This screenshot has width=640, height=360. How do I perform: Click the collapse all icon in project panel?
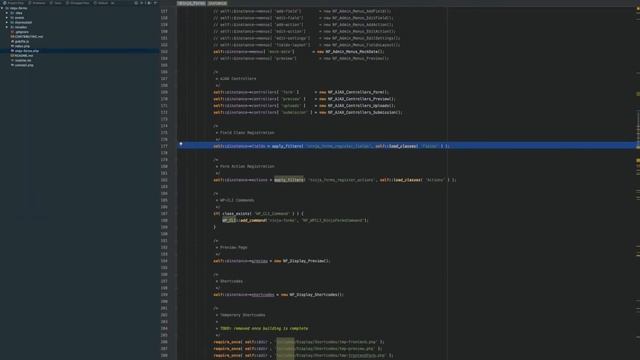[142, 3]
